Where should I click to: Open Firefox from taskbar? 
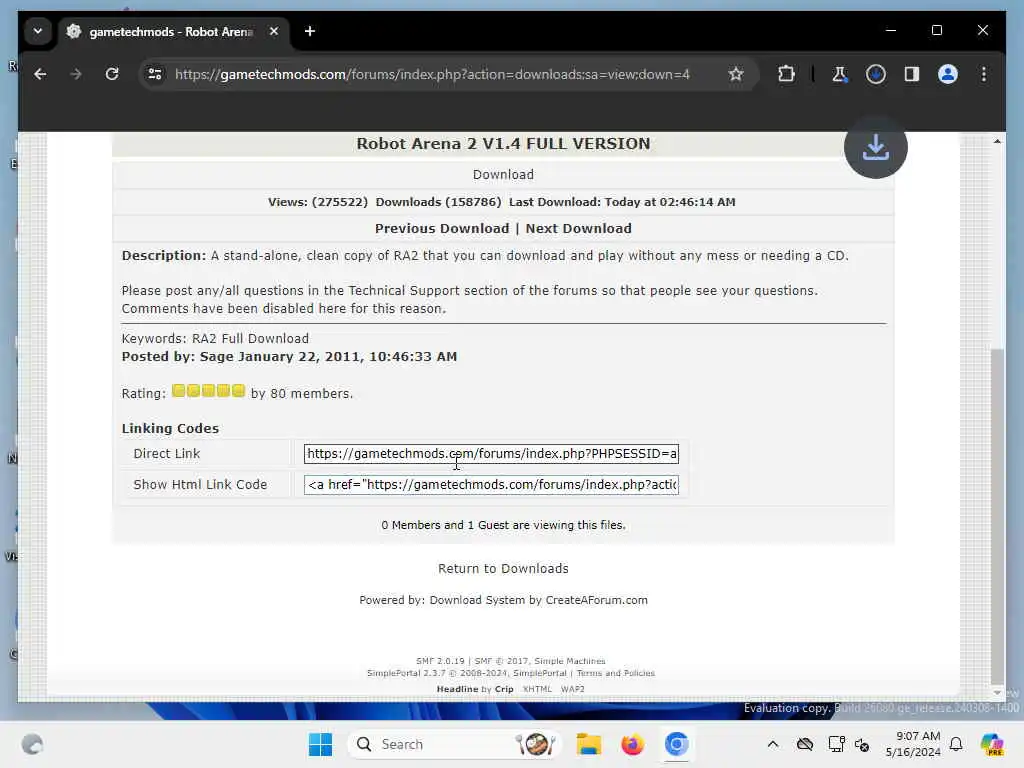(x=632, y=744)
